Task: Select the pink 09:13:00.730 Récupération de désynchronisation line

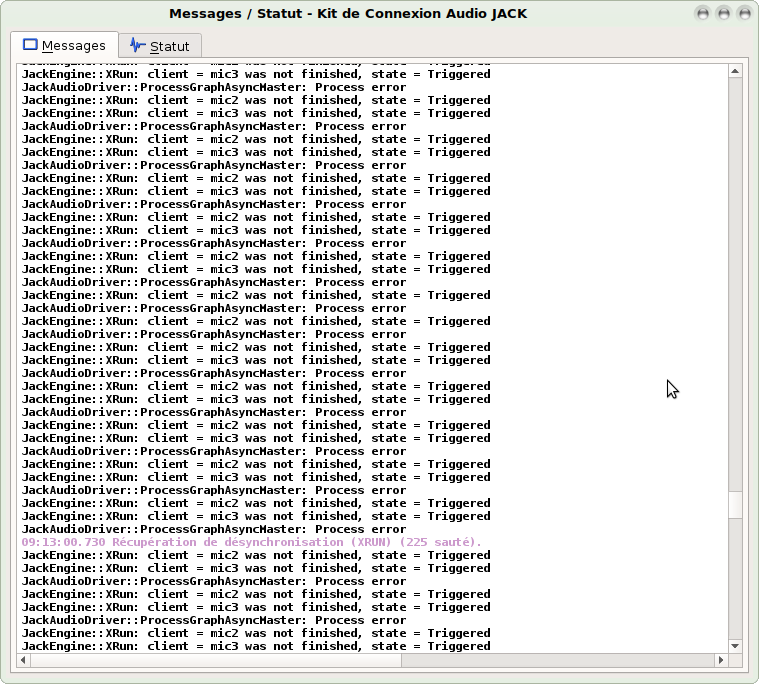Action: click(252, 542)
